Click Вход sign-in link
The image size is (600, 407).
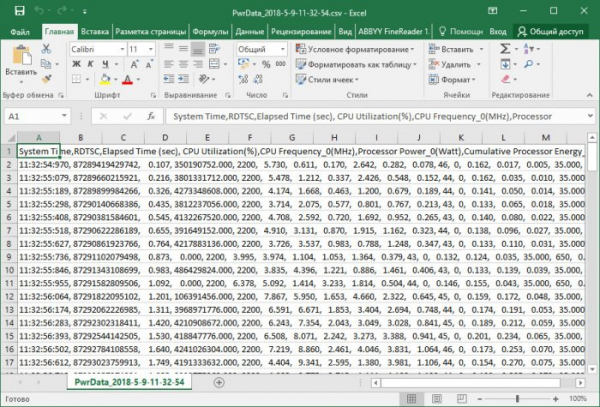click(x=498, y=31)
